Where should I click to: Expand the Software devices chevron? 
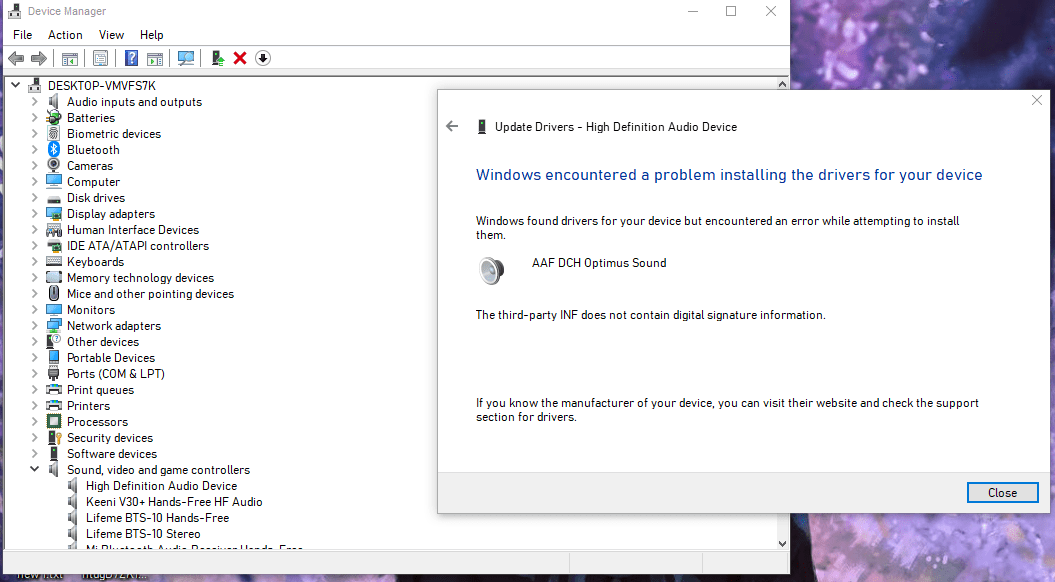coord(34,454)
